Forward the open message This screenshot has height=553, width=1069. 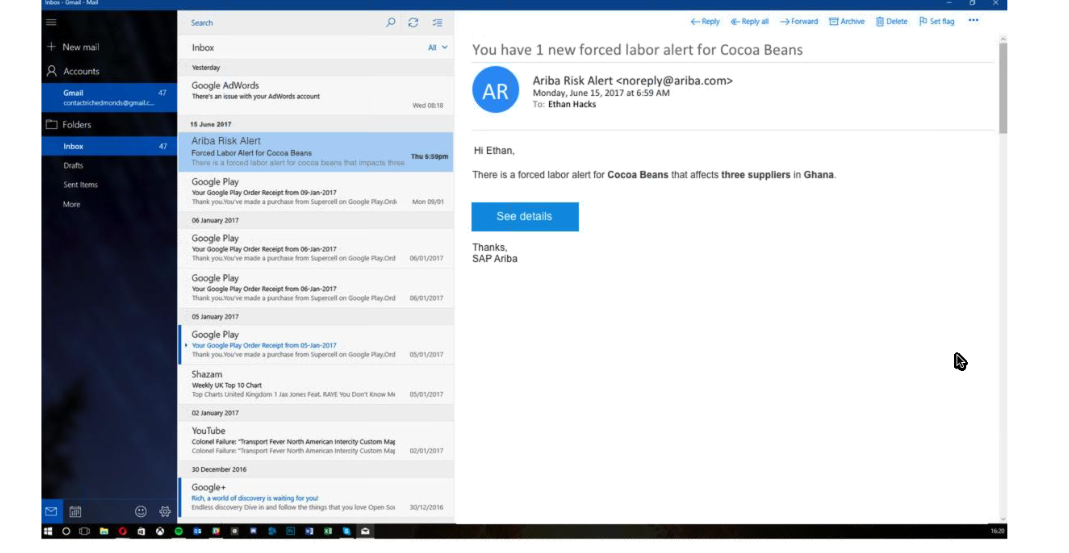[x=799, y=22]
